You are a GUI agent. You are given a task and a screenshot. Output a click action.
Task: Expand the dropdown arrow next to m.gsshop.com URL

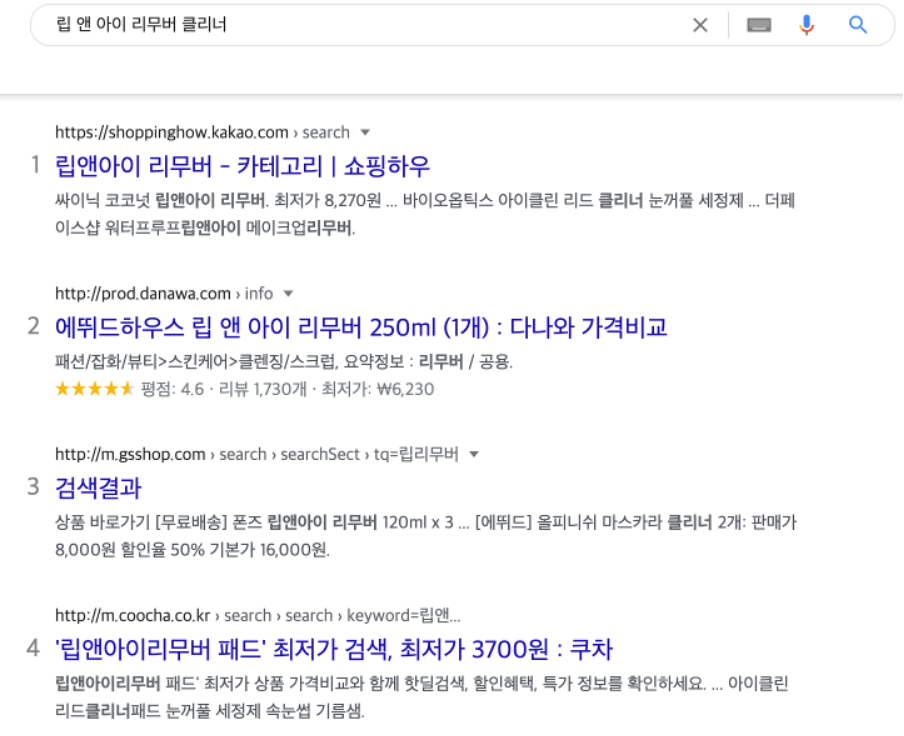coord(474,455)
